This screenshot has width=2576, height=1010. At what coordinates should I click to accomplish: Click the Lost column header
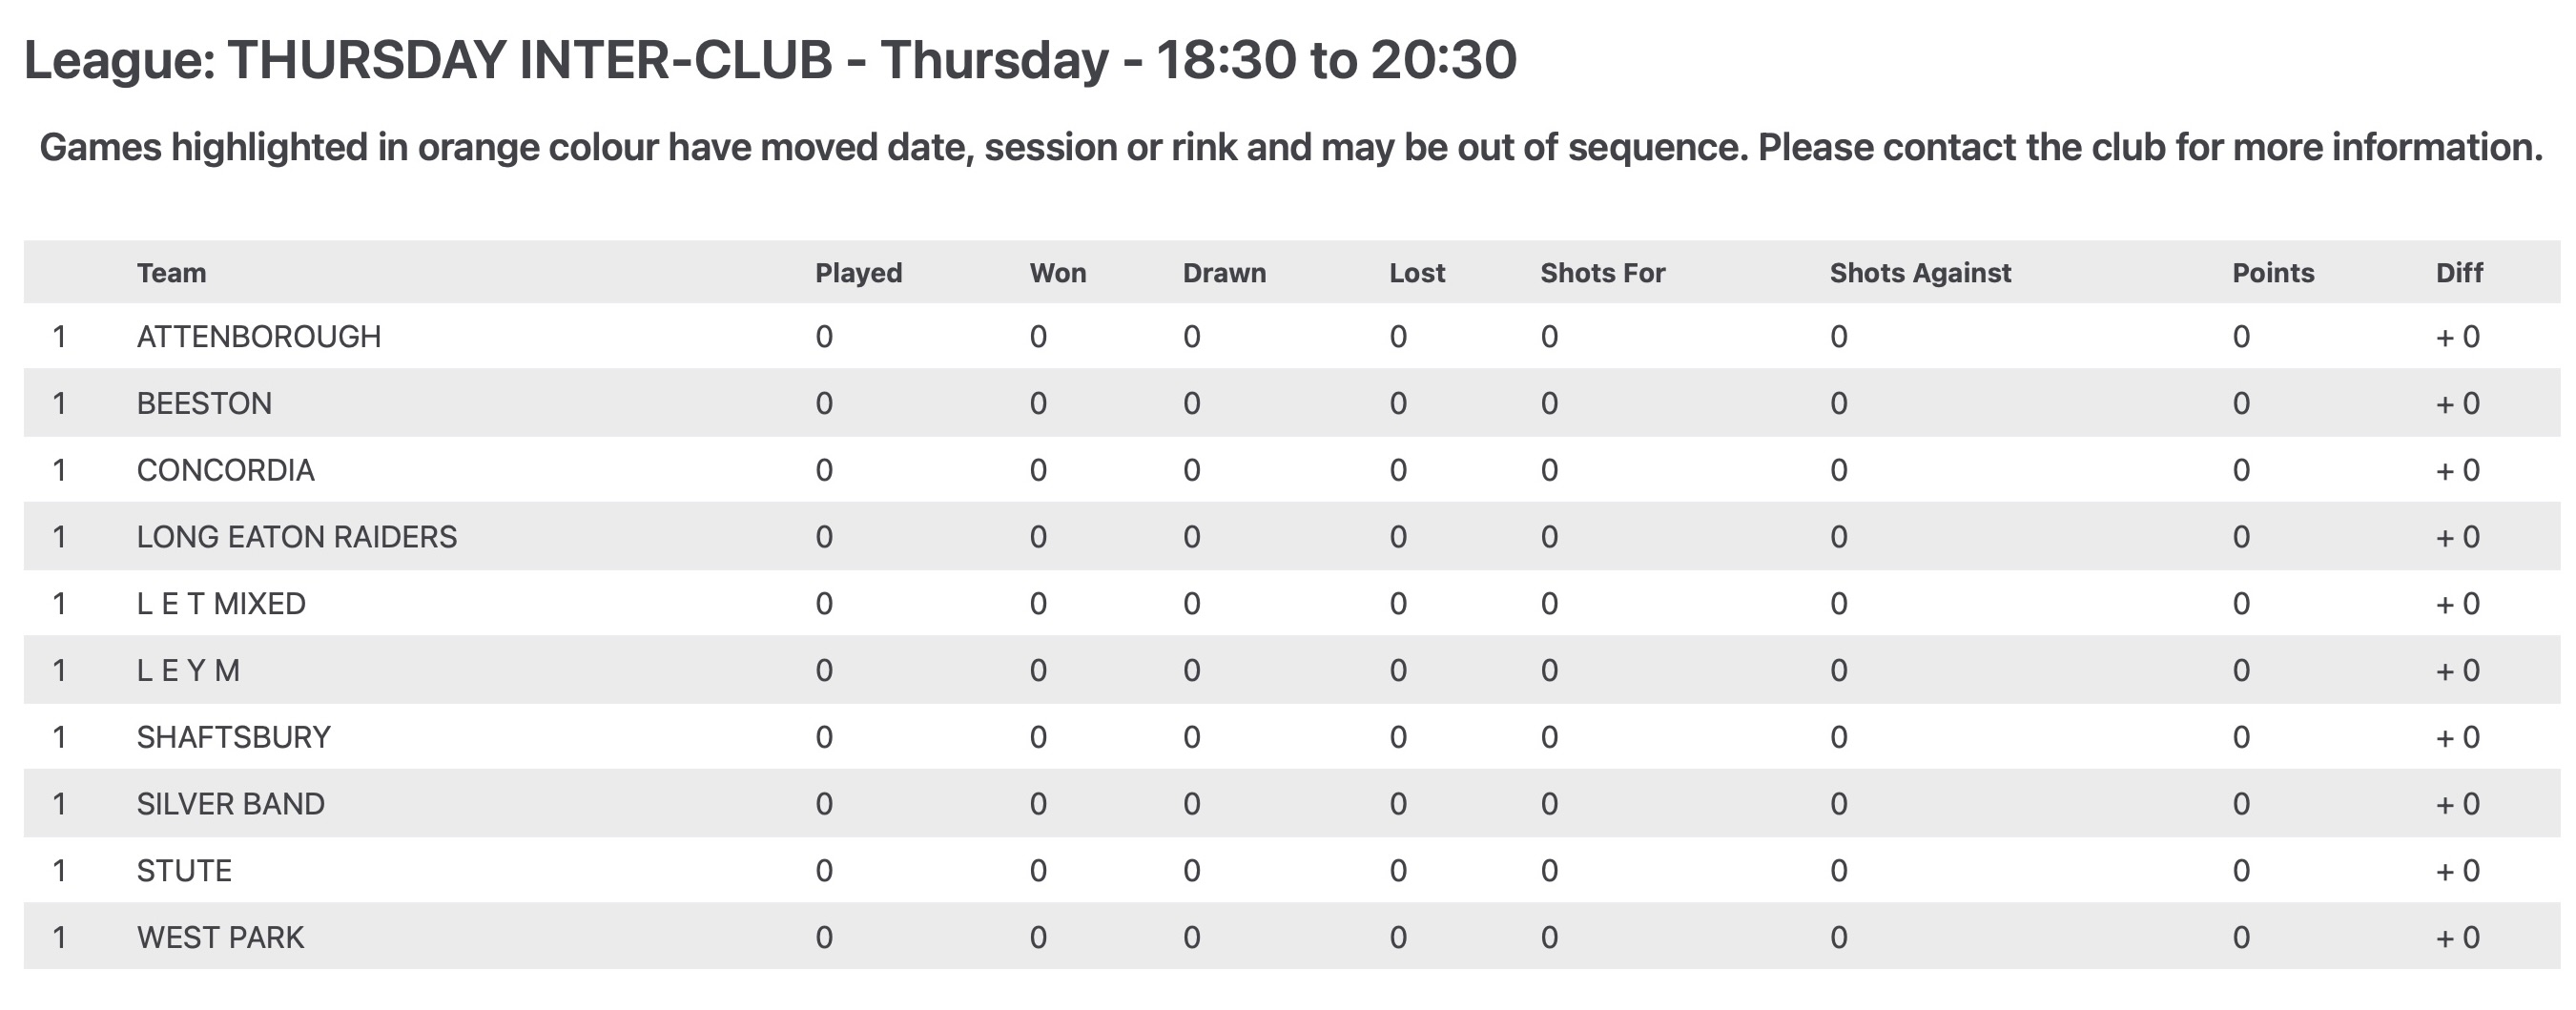1417,273
